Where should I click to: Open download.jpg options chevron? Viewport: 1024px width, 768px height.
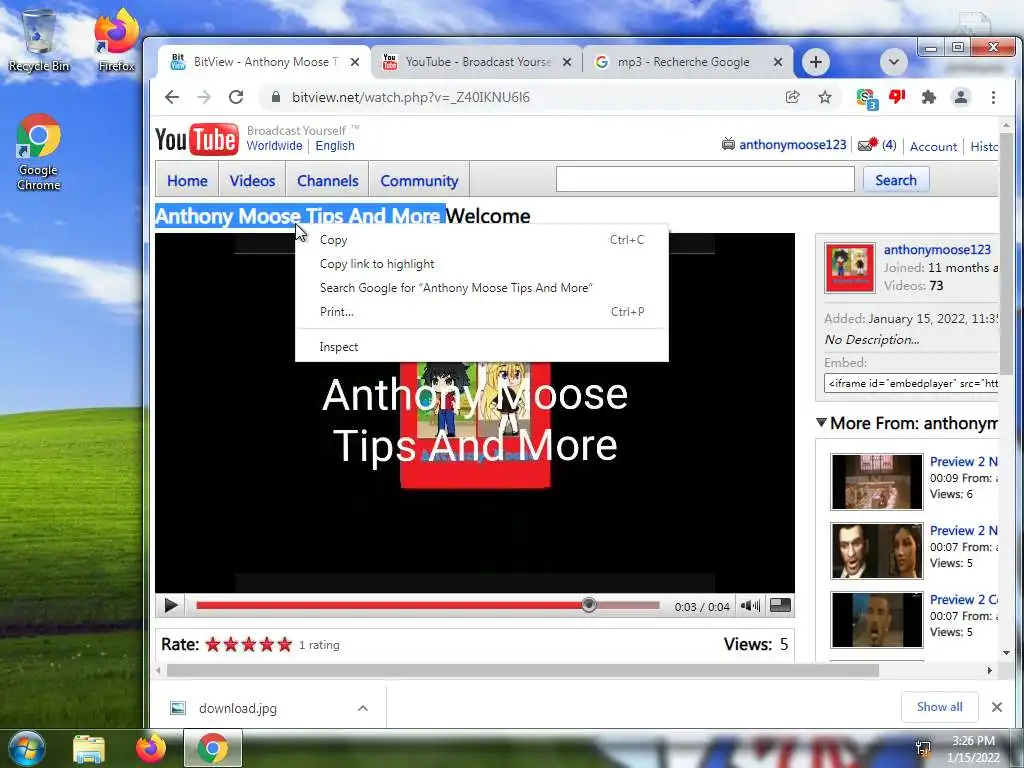[363, 708]
